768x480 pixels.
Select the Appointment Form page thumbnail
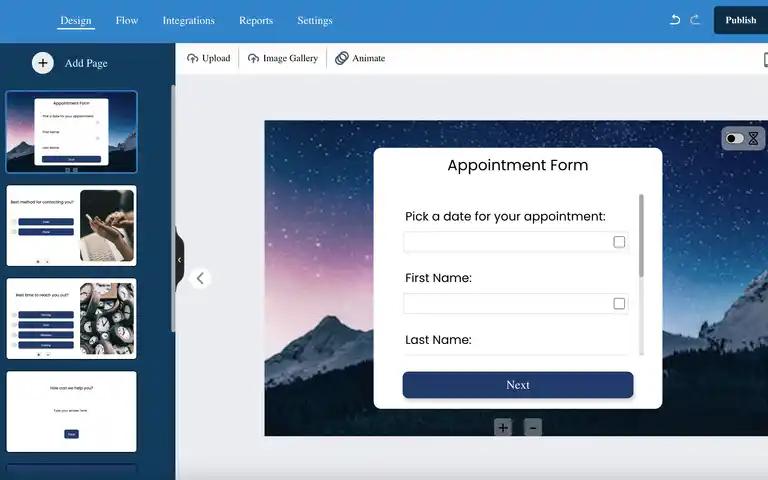(72, 132)
